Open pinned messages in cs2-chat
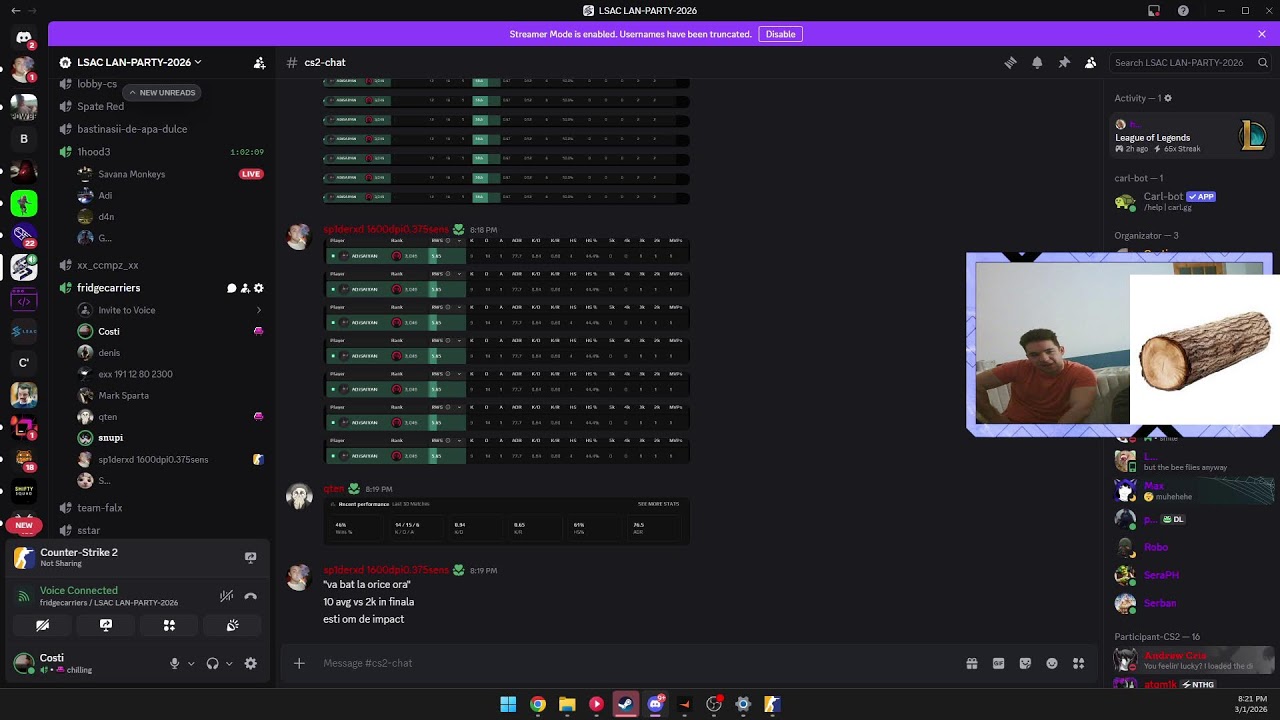 coord(1064,62)
